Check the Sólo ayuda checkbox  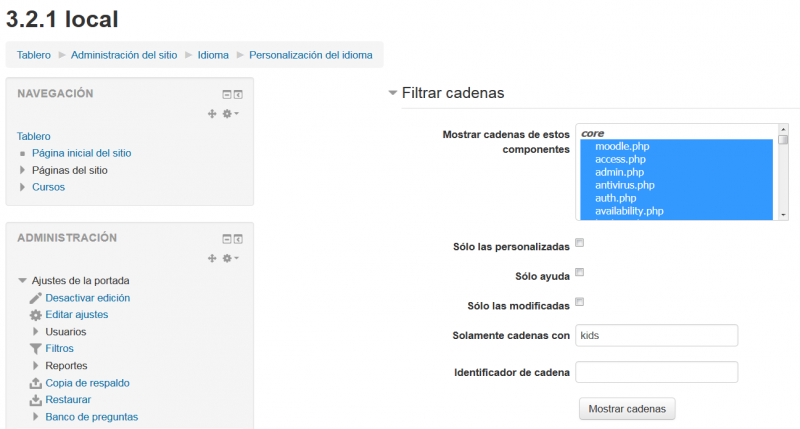[x=580, y=272]
